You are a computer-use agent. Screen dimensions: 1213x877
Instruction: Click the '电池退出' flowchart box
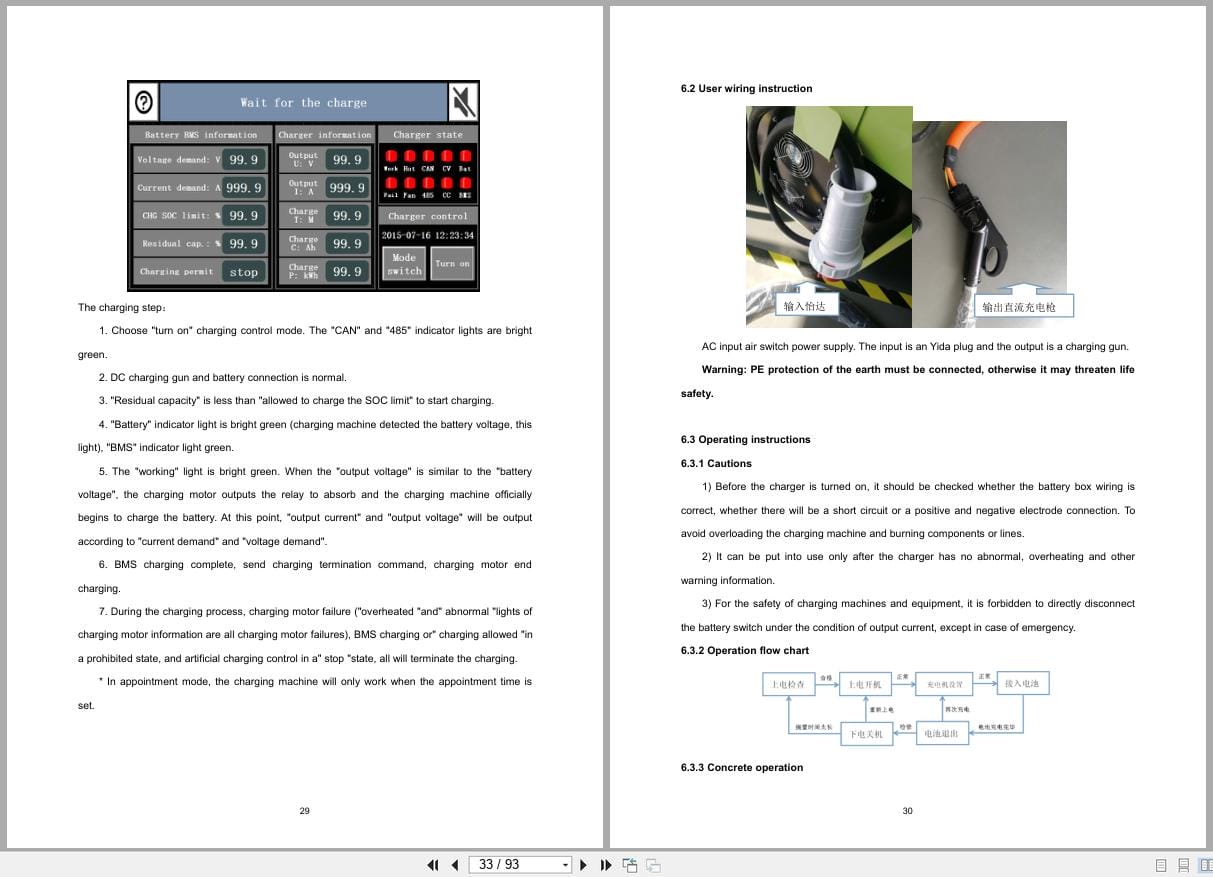pyautogui.click(x=941, y=734)
